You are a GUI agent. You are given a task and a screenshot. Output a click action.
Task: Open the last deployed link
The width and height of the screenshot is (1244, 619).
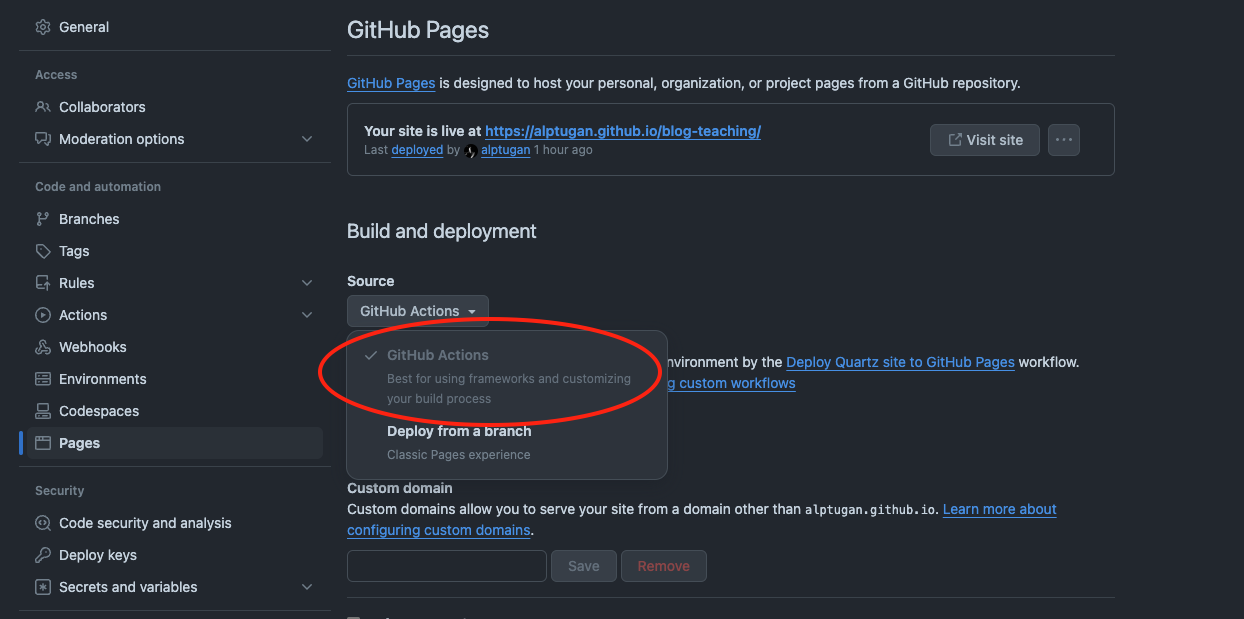coord(417,150)
